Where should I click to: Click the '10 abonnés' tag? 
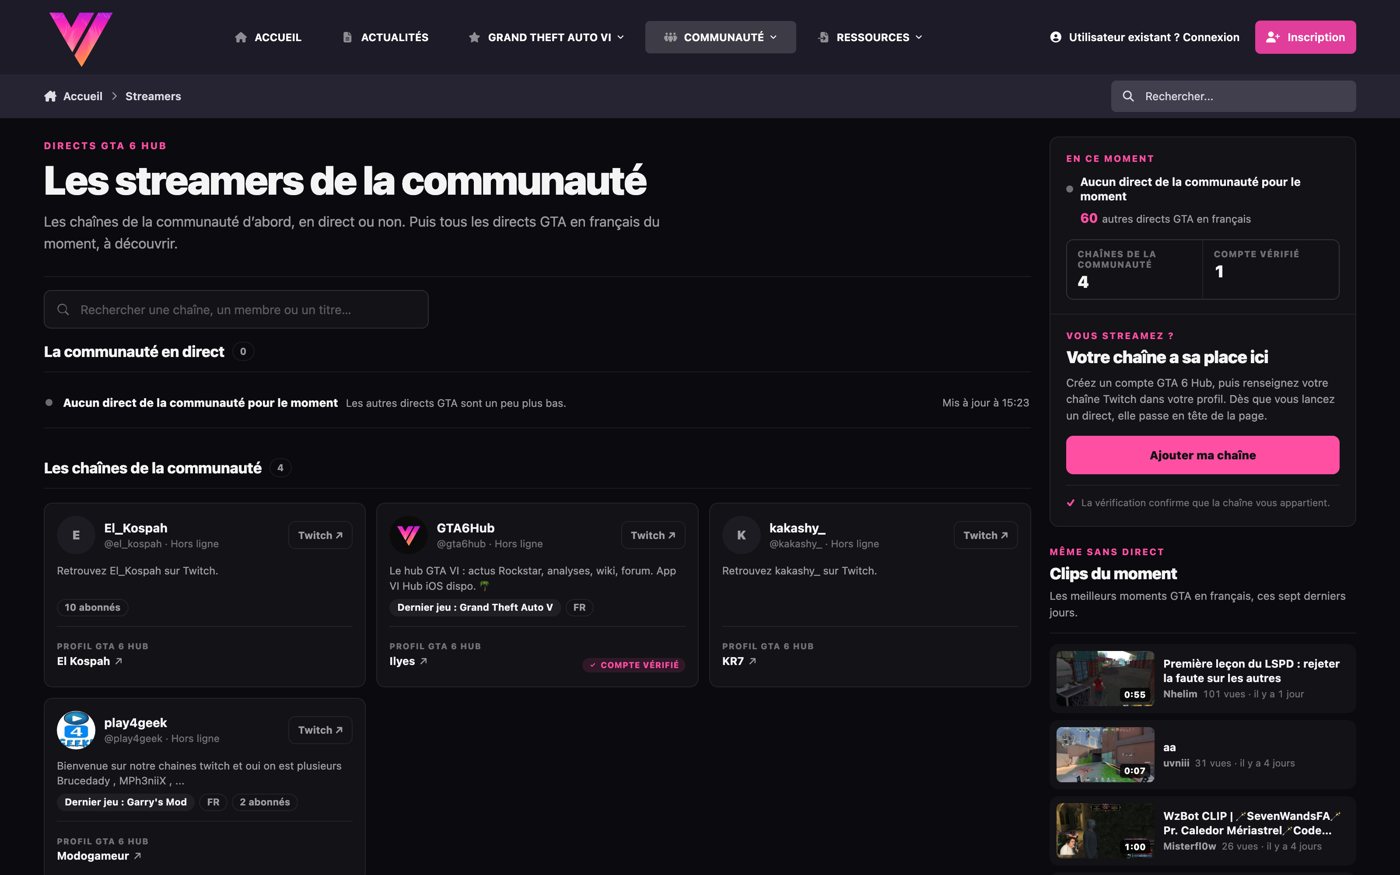point(92,607)
